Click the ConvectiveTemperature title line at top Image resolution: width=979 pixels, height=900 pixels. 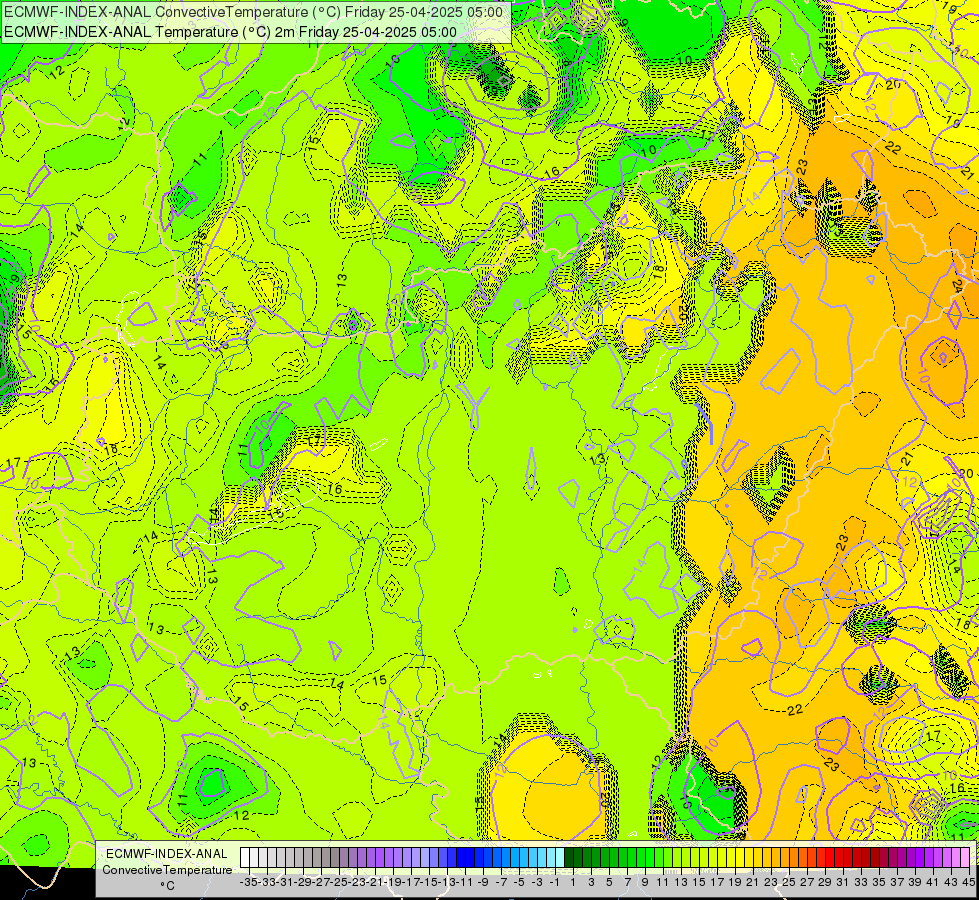click(253, 12)
